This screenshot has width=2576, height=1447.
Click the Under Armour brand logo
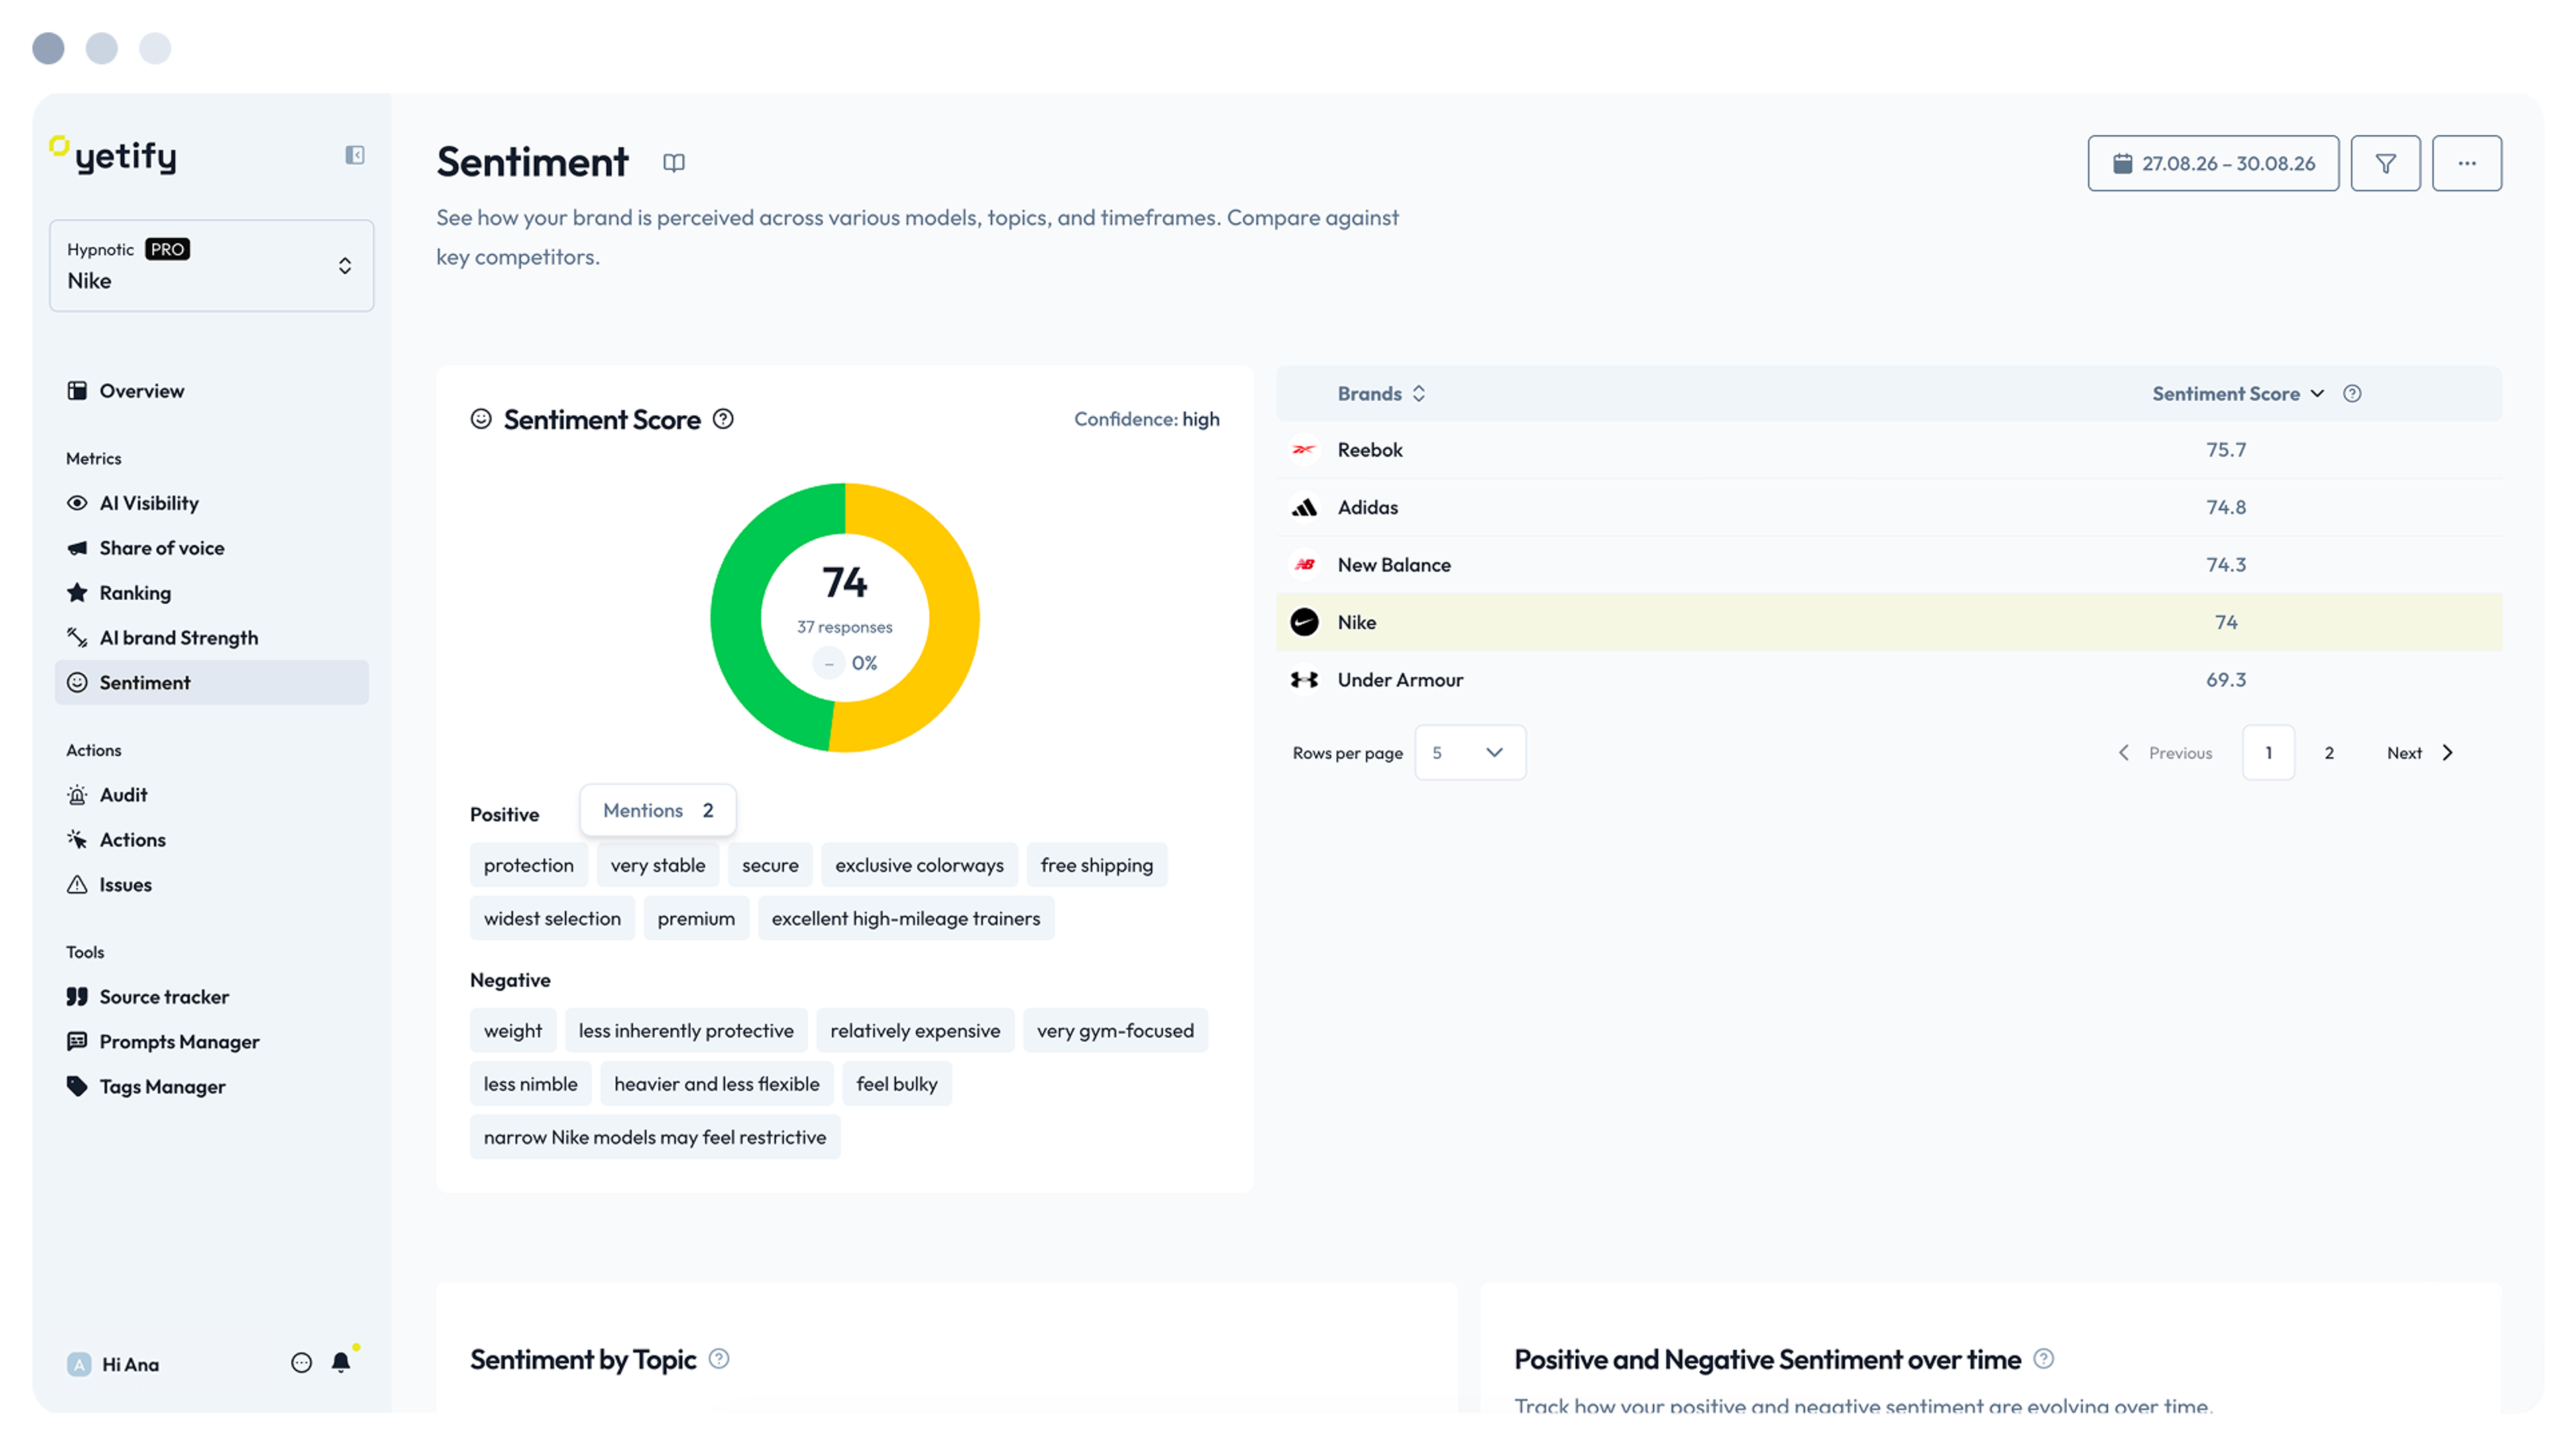[1304, 680]
